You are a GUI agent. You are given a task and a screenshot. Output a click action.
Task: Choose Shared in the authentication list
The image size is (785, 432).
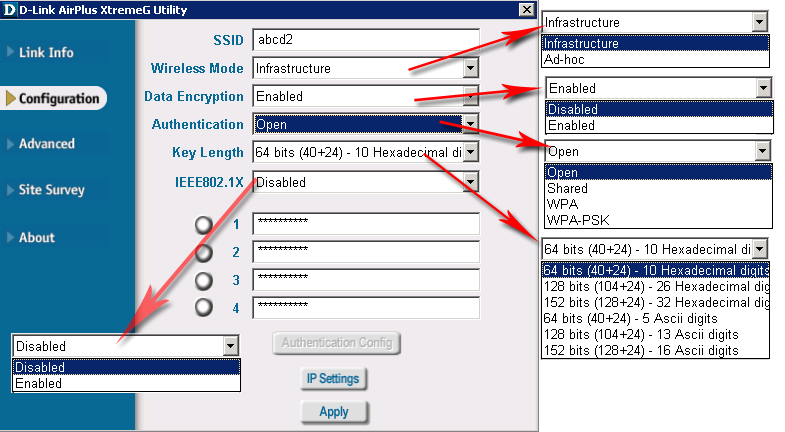(658, 188)
